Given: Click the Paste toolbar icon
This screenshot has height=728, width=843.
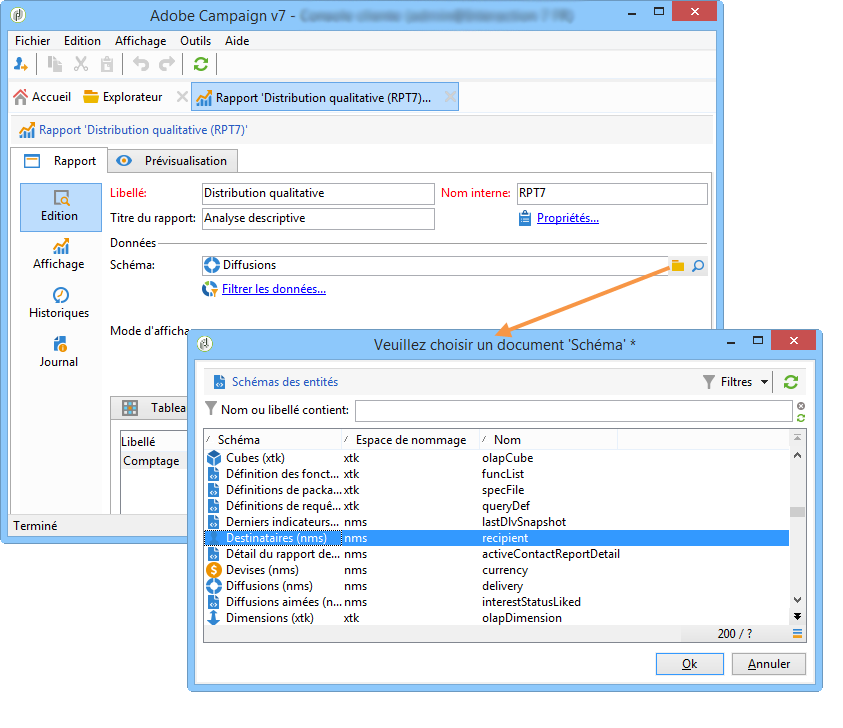Looking at the screenshot, I should (x=107, y=64).
